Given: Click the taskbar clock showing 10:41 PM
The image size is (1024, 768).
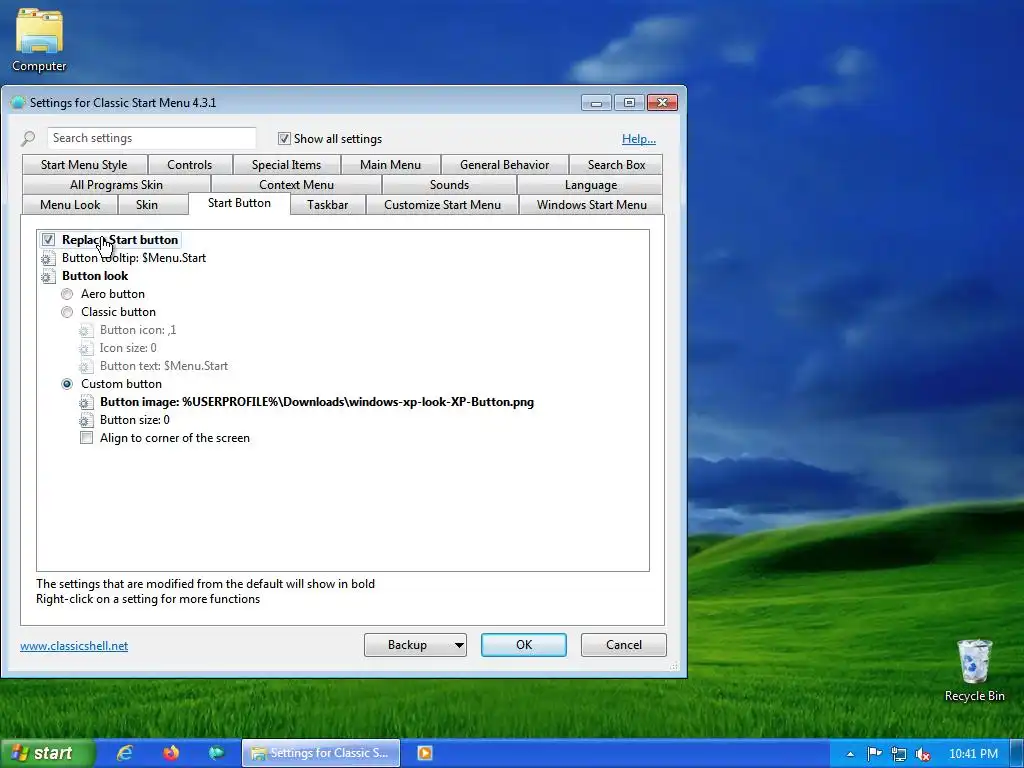Looking at the screenshot, I should [x=973, y=754].
